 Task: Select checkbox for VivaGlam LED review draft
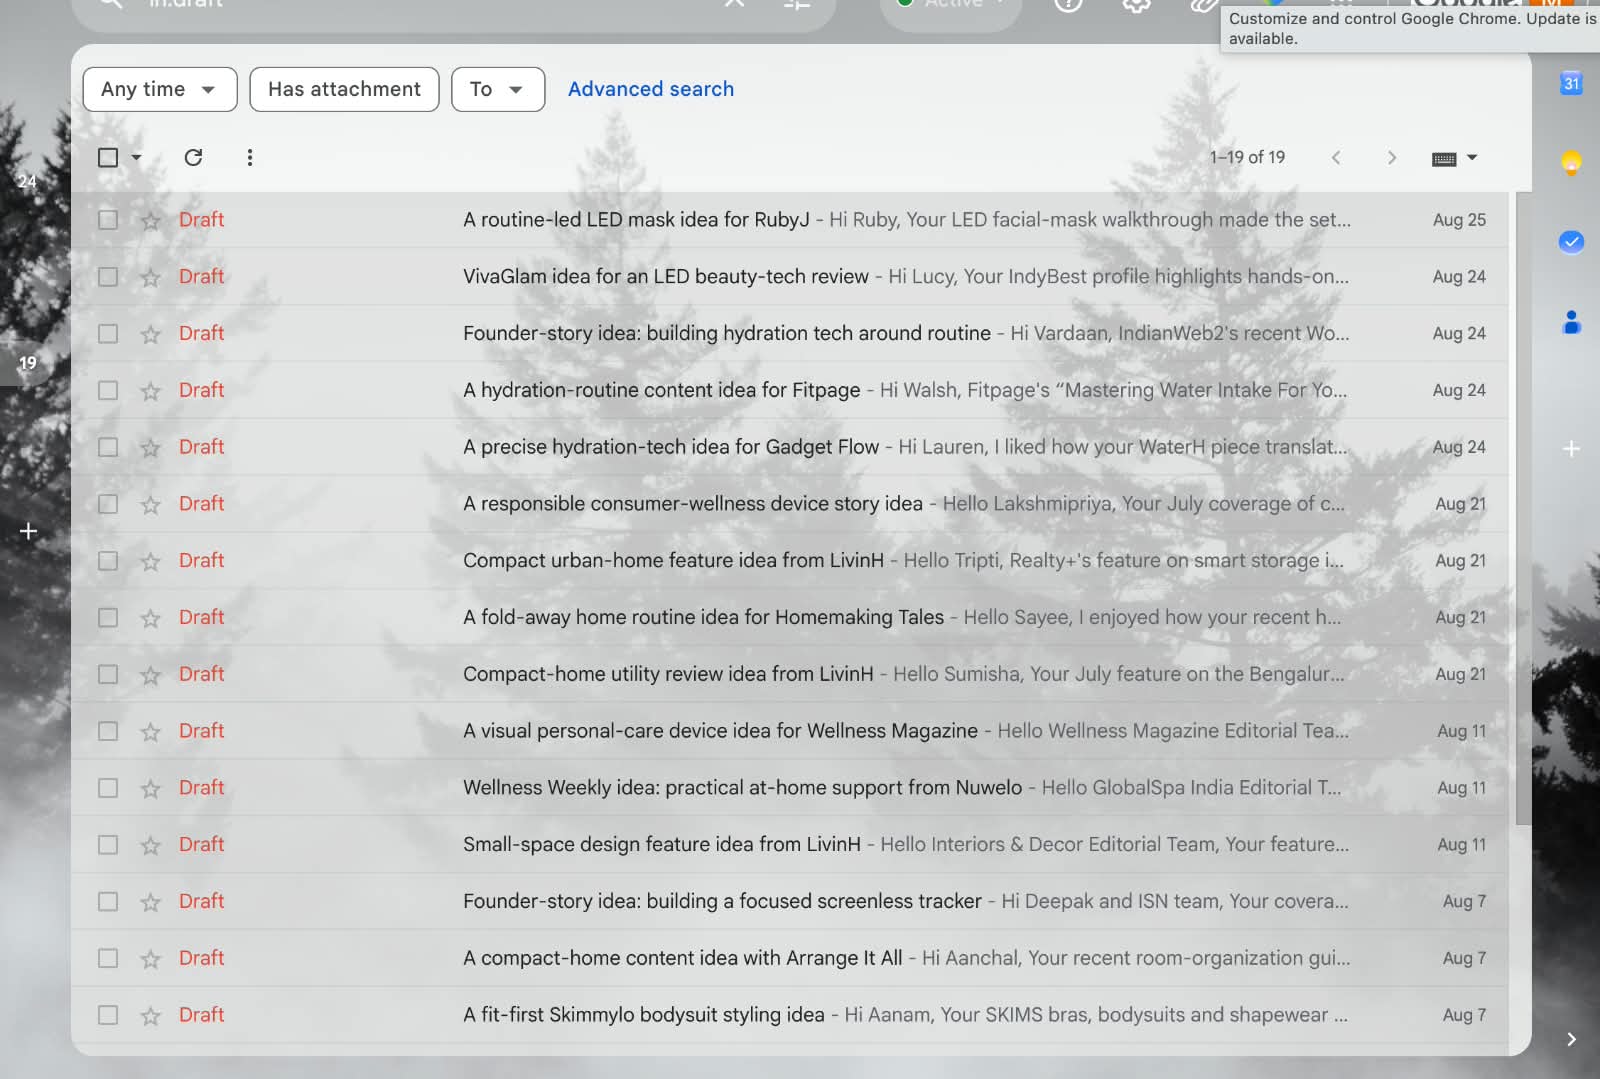(x=108, y=277)
